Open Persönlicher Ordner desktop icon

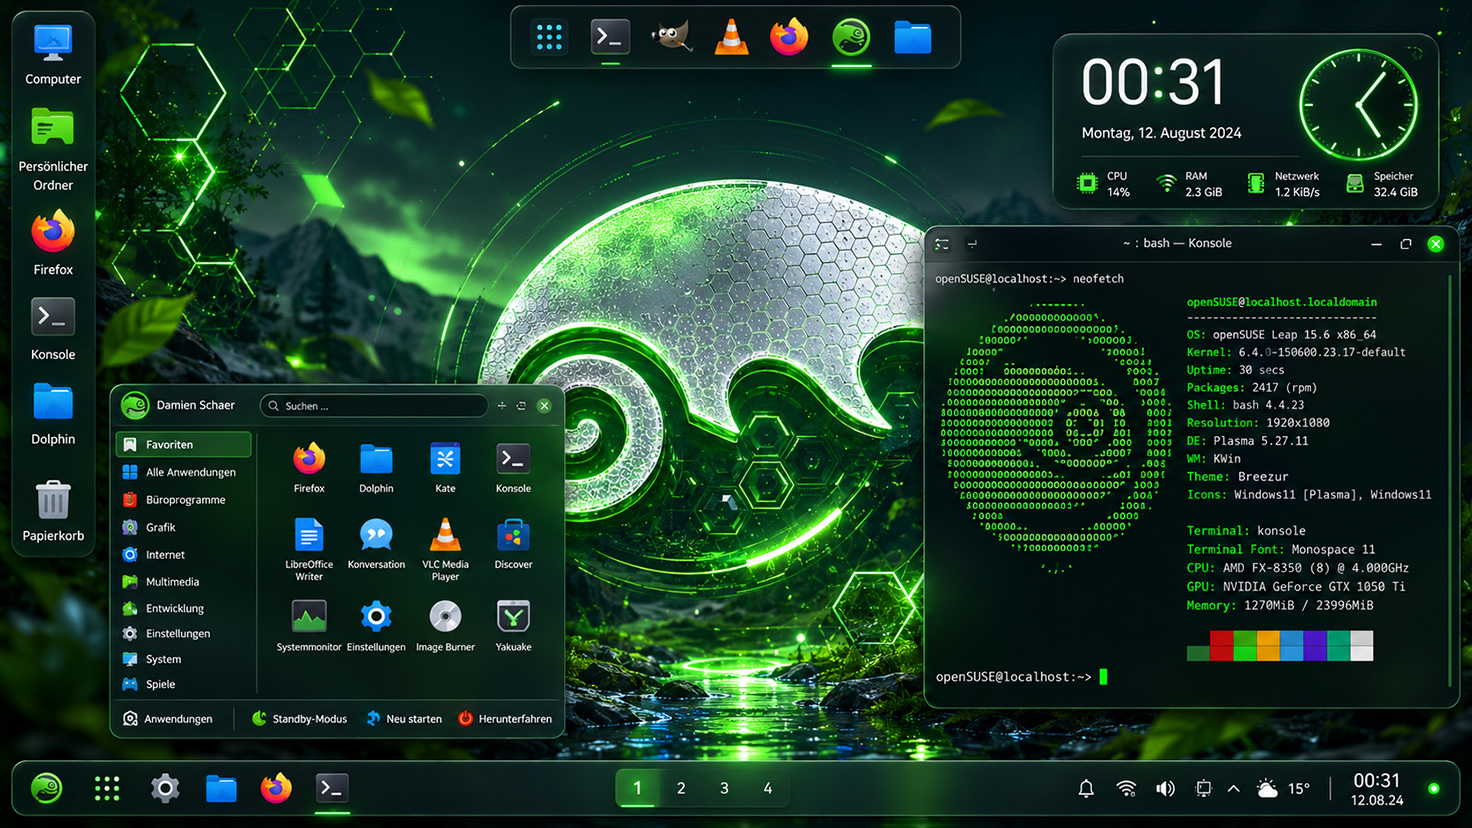[x=53, y=150]
